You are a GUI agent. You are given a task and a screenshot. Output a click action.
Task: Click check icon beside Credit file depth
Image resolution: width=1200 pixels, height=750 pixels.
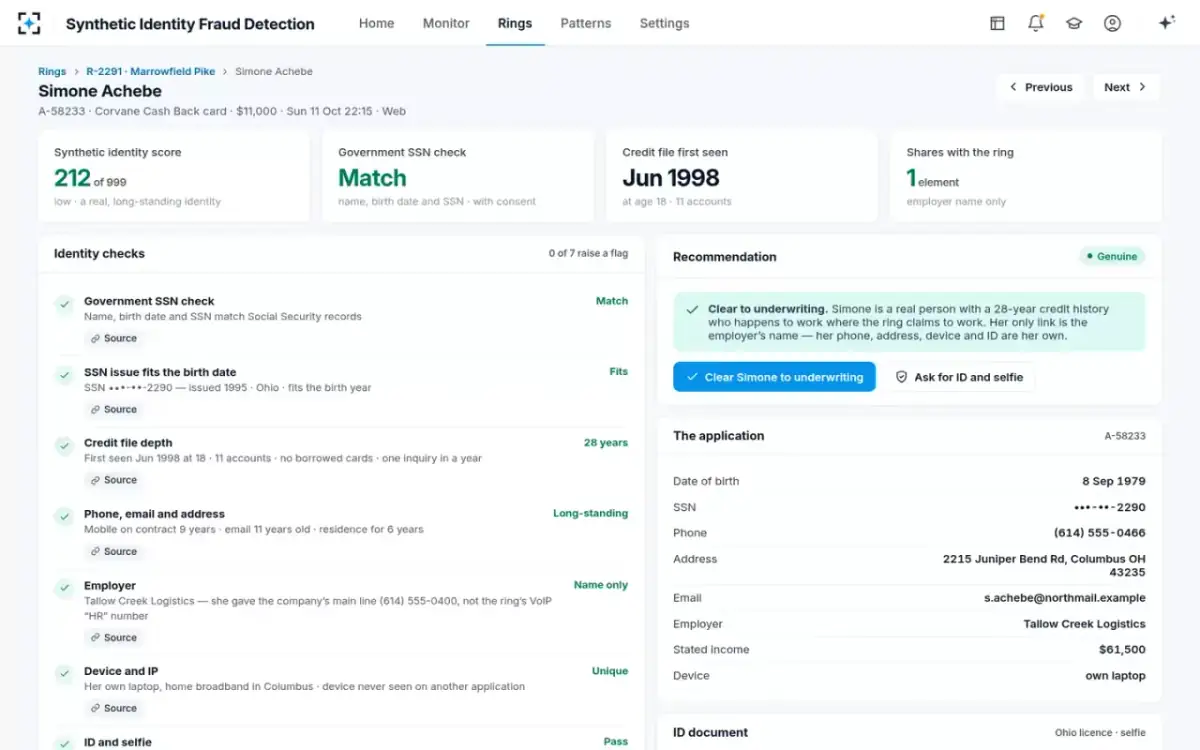[x=64, y=445]
